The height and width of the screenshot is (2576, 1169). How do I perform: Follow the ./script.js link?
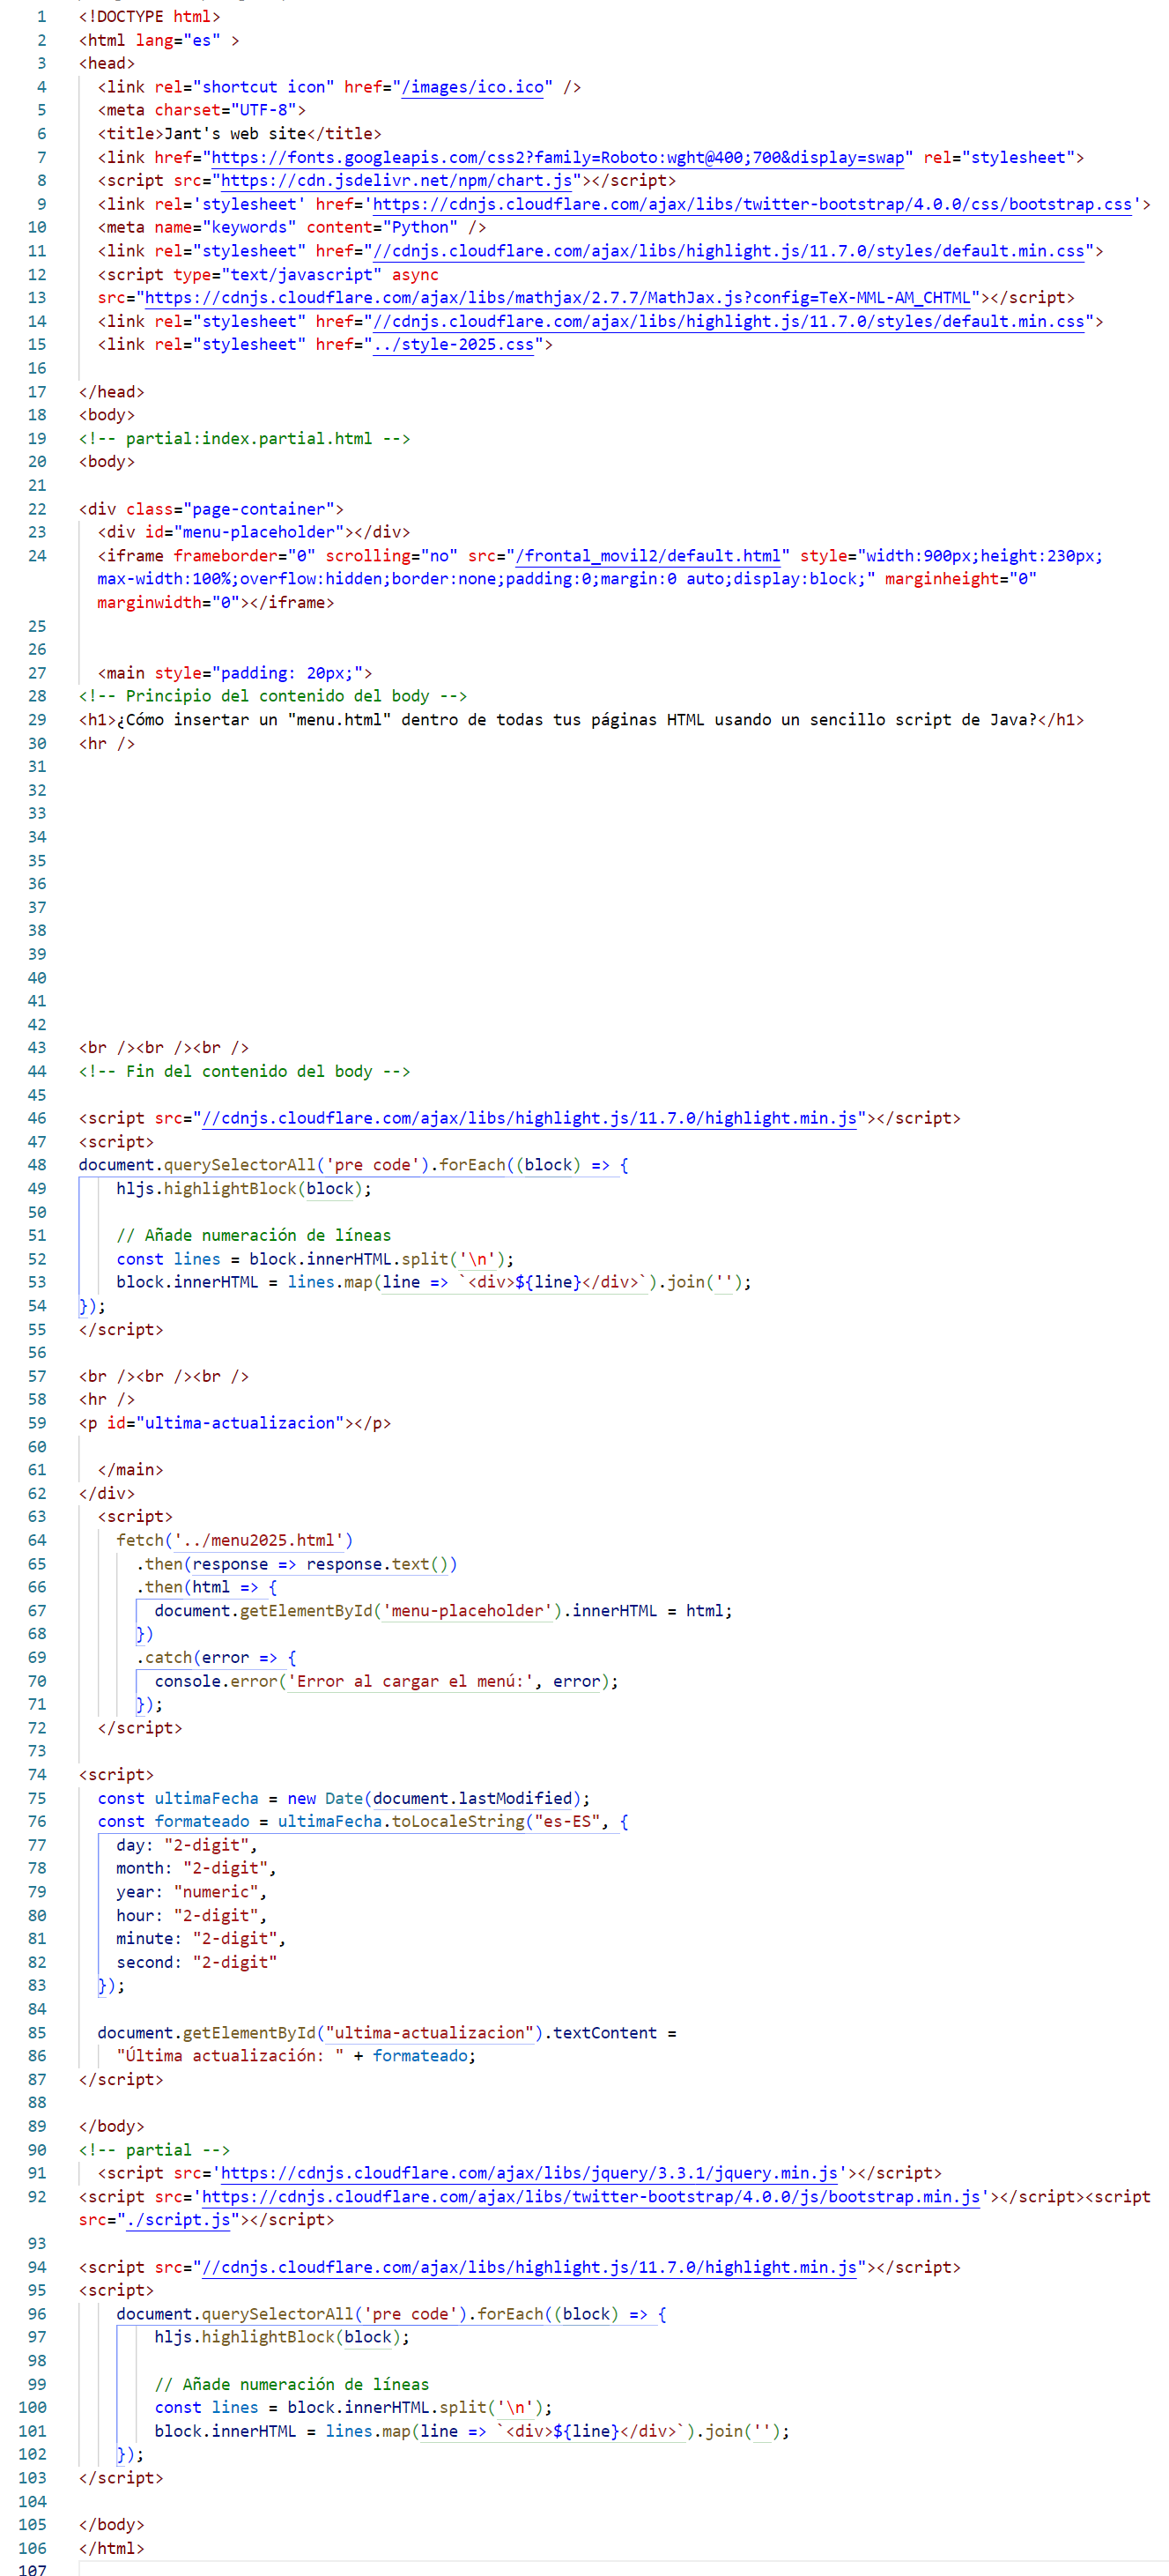pos(178,2220)
